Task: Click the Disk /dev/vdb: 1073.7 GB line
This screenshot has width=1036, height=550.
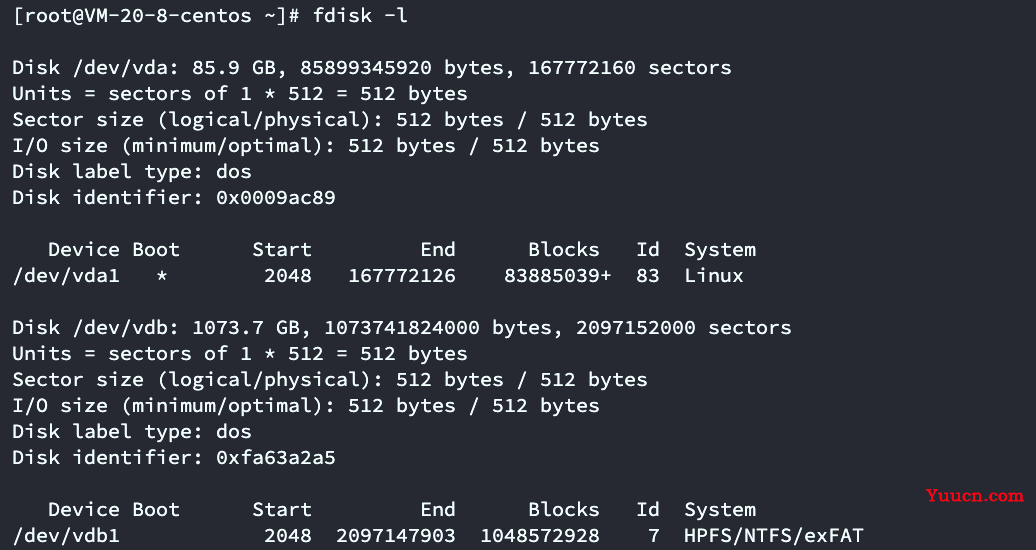Action: pos(402,327)
